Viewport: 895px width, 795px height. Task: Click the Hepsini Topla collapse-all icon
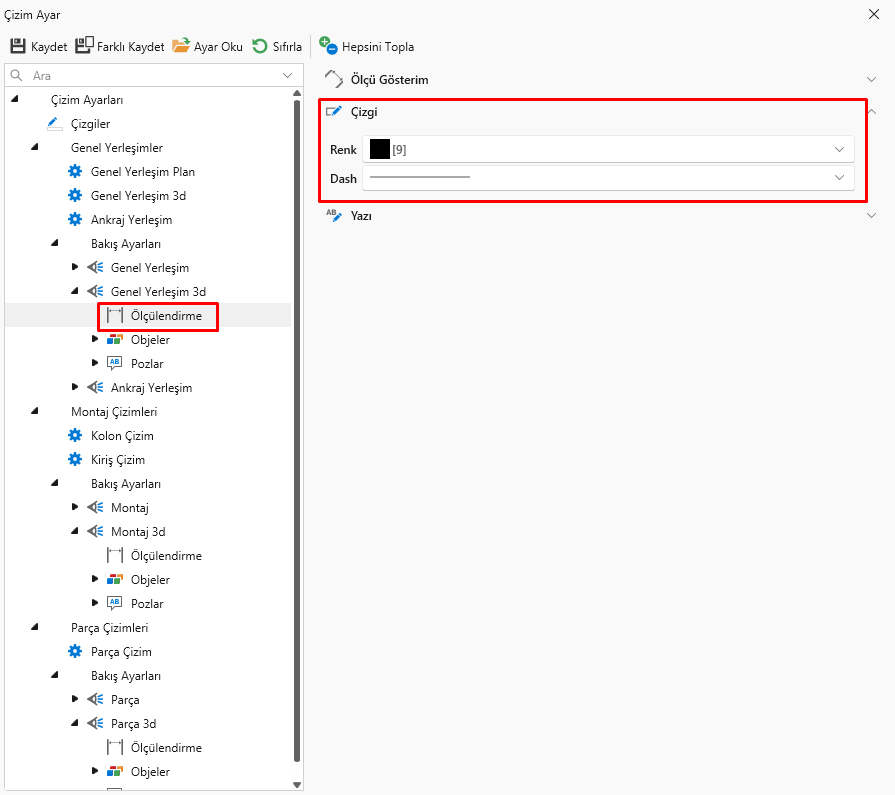click(328, 45)
